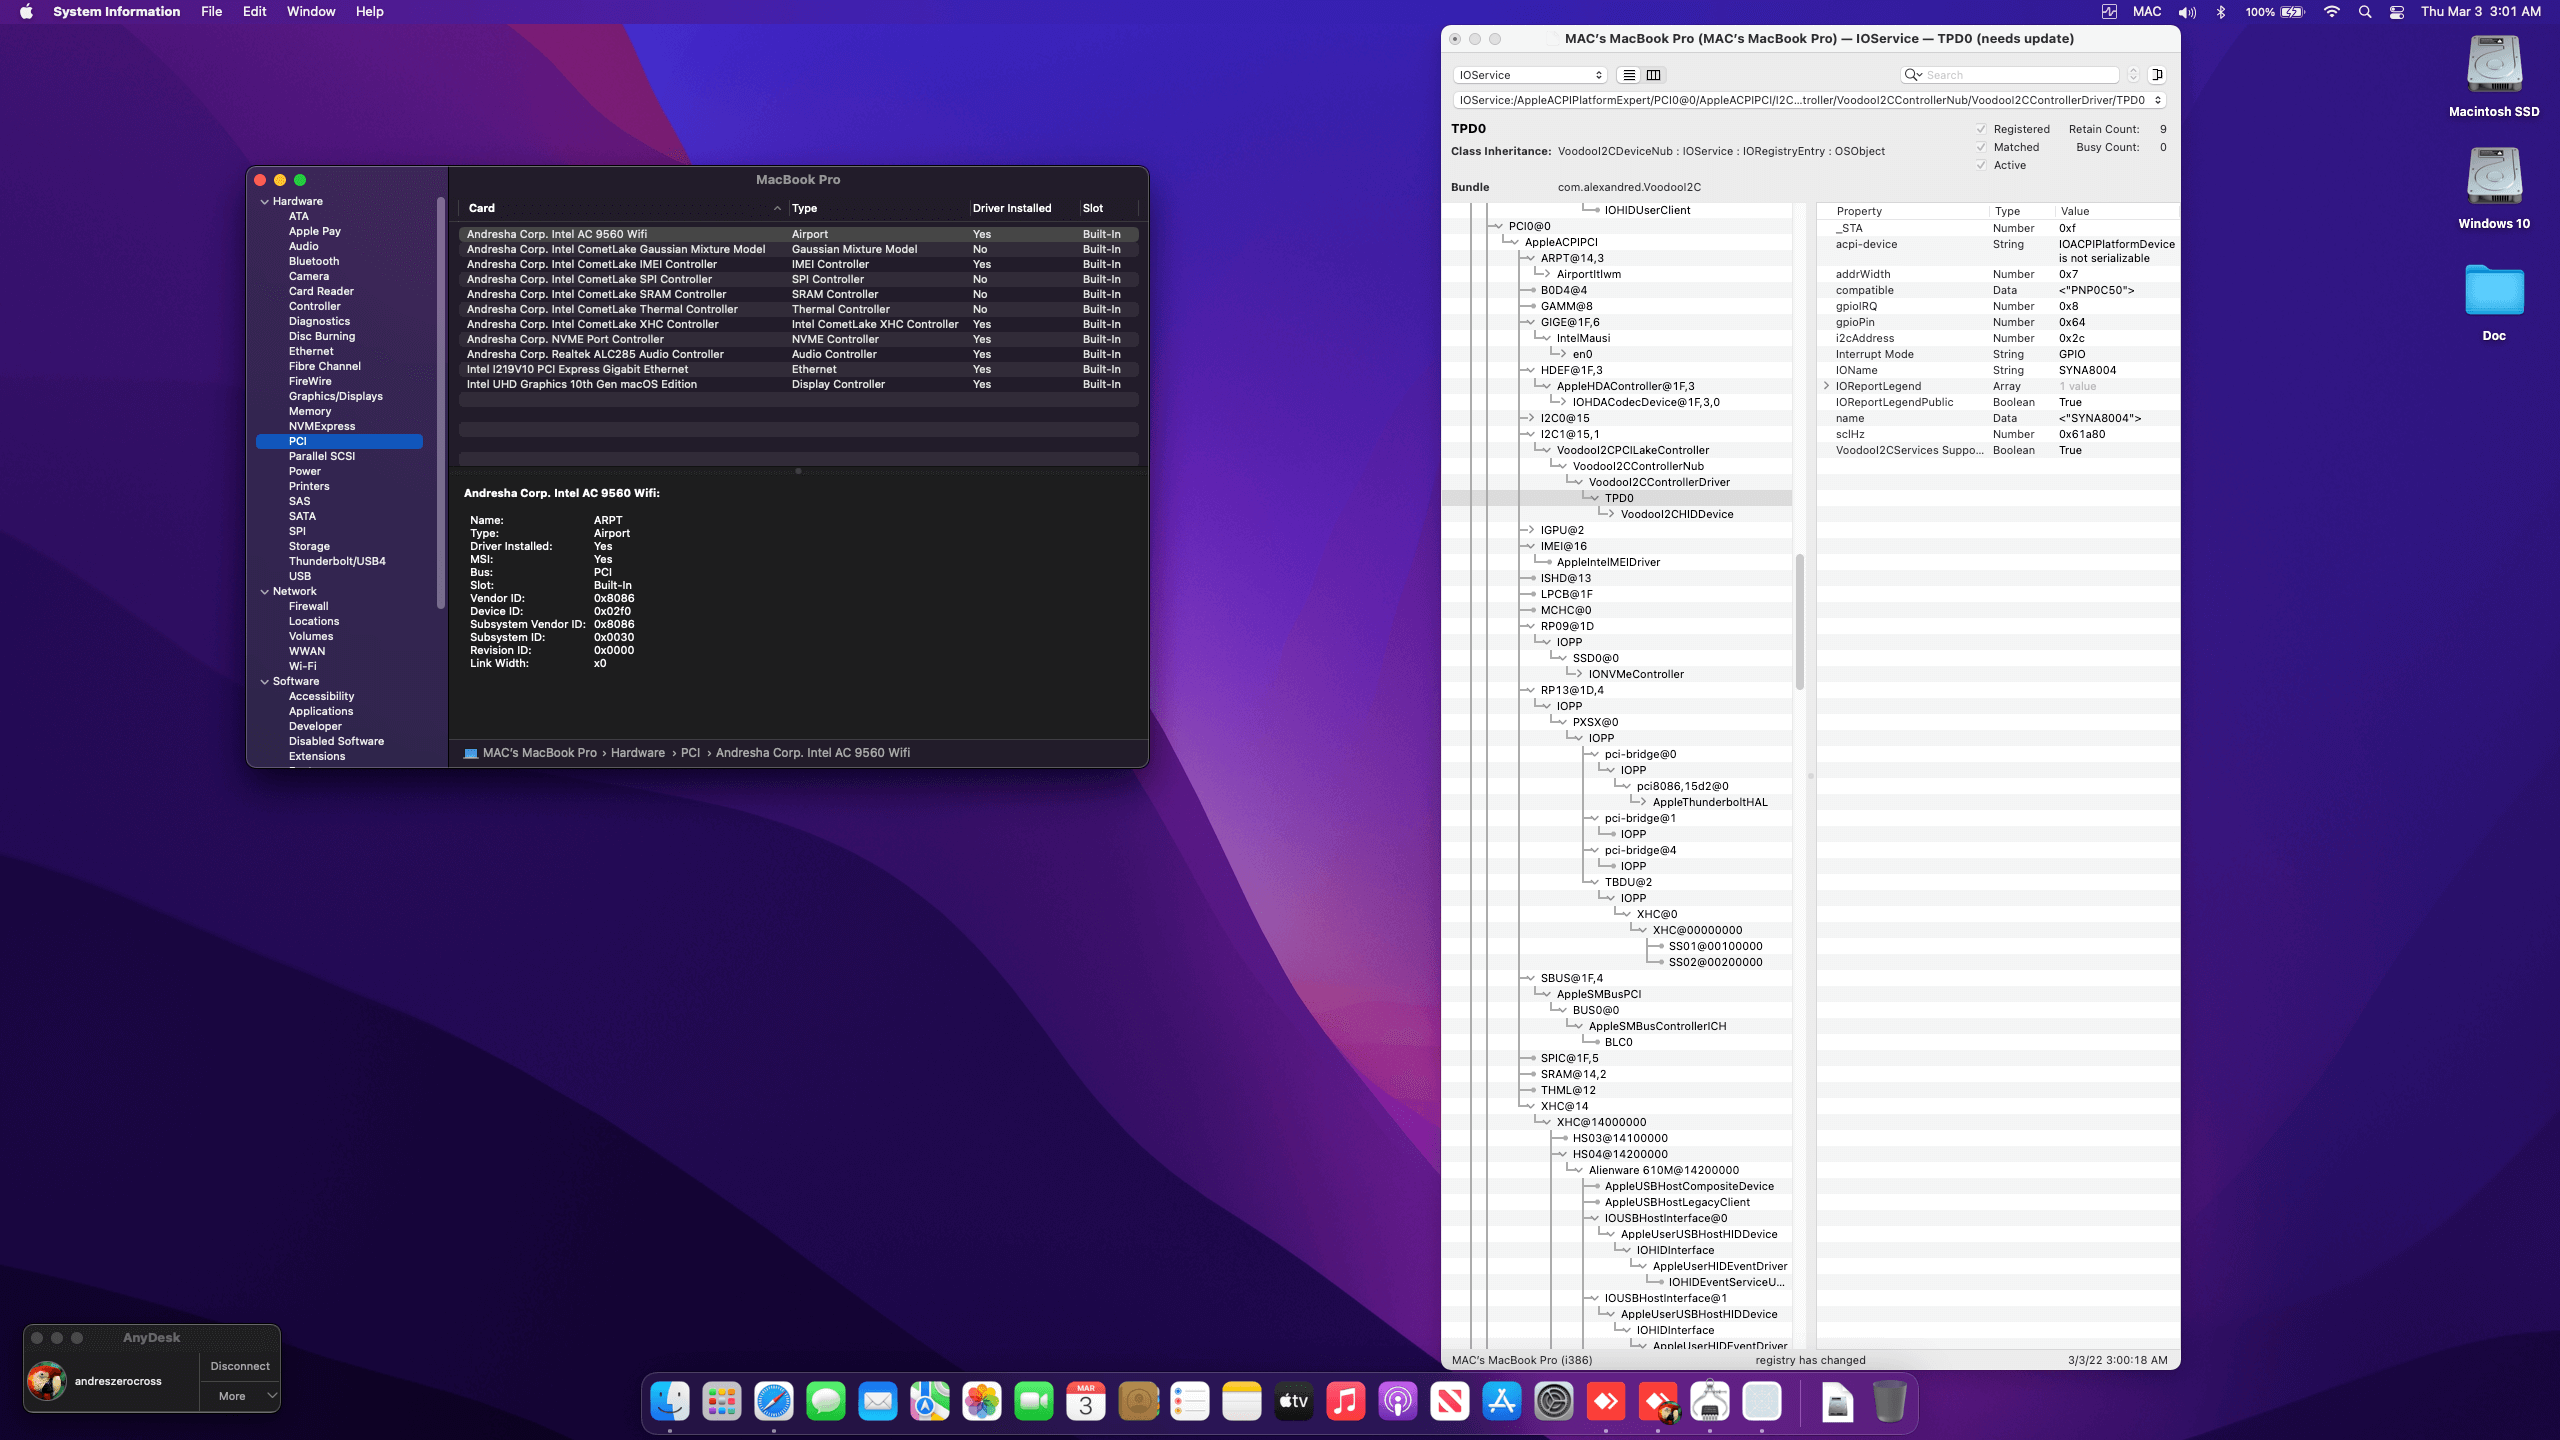Open the IOService plane dropdown
This screenshot has height=1440, width=2560.
tap(1530, 75)
